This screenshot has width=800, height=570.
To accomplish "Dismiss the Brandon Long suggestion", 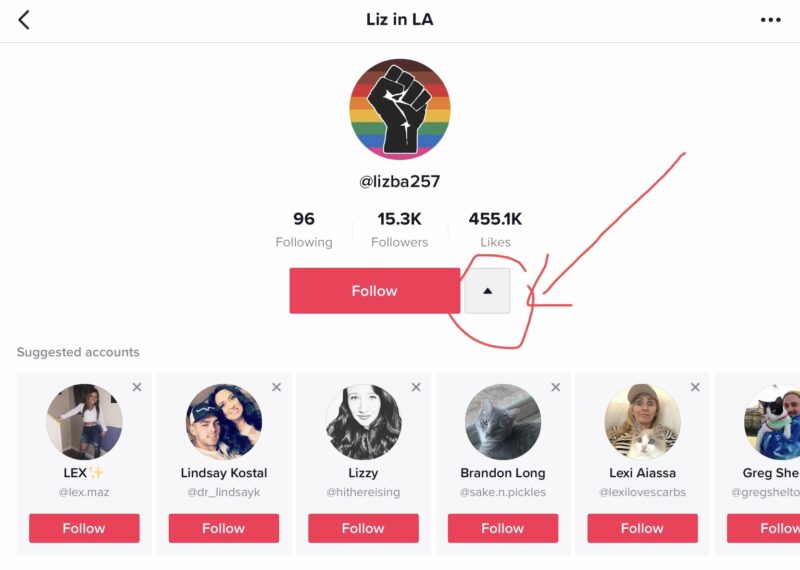I will point(555,387).
